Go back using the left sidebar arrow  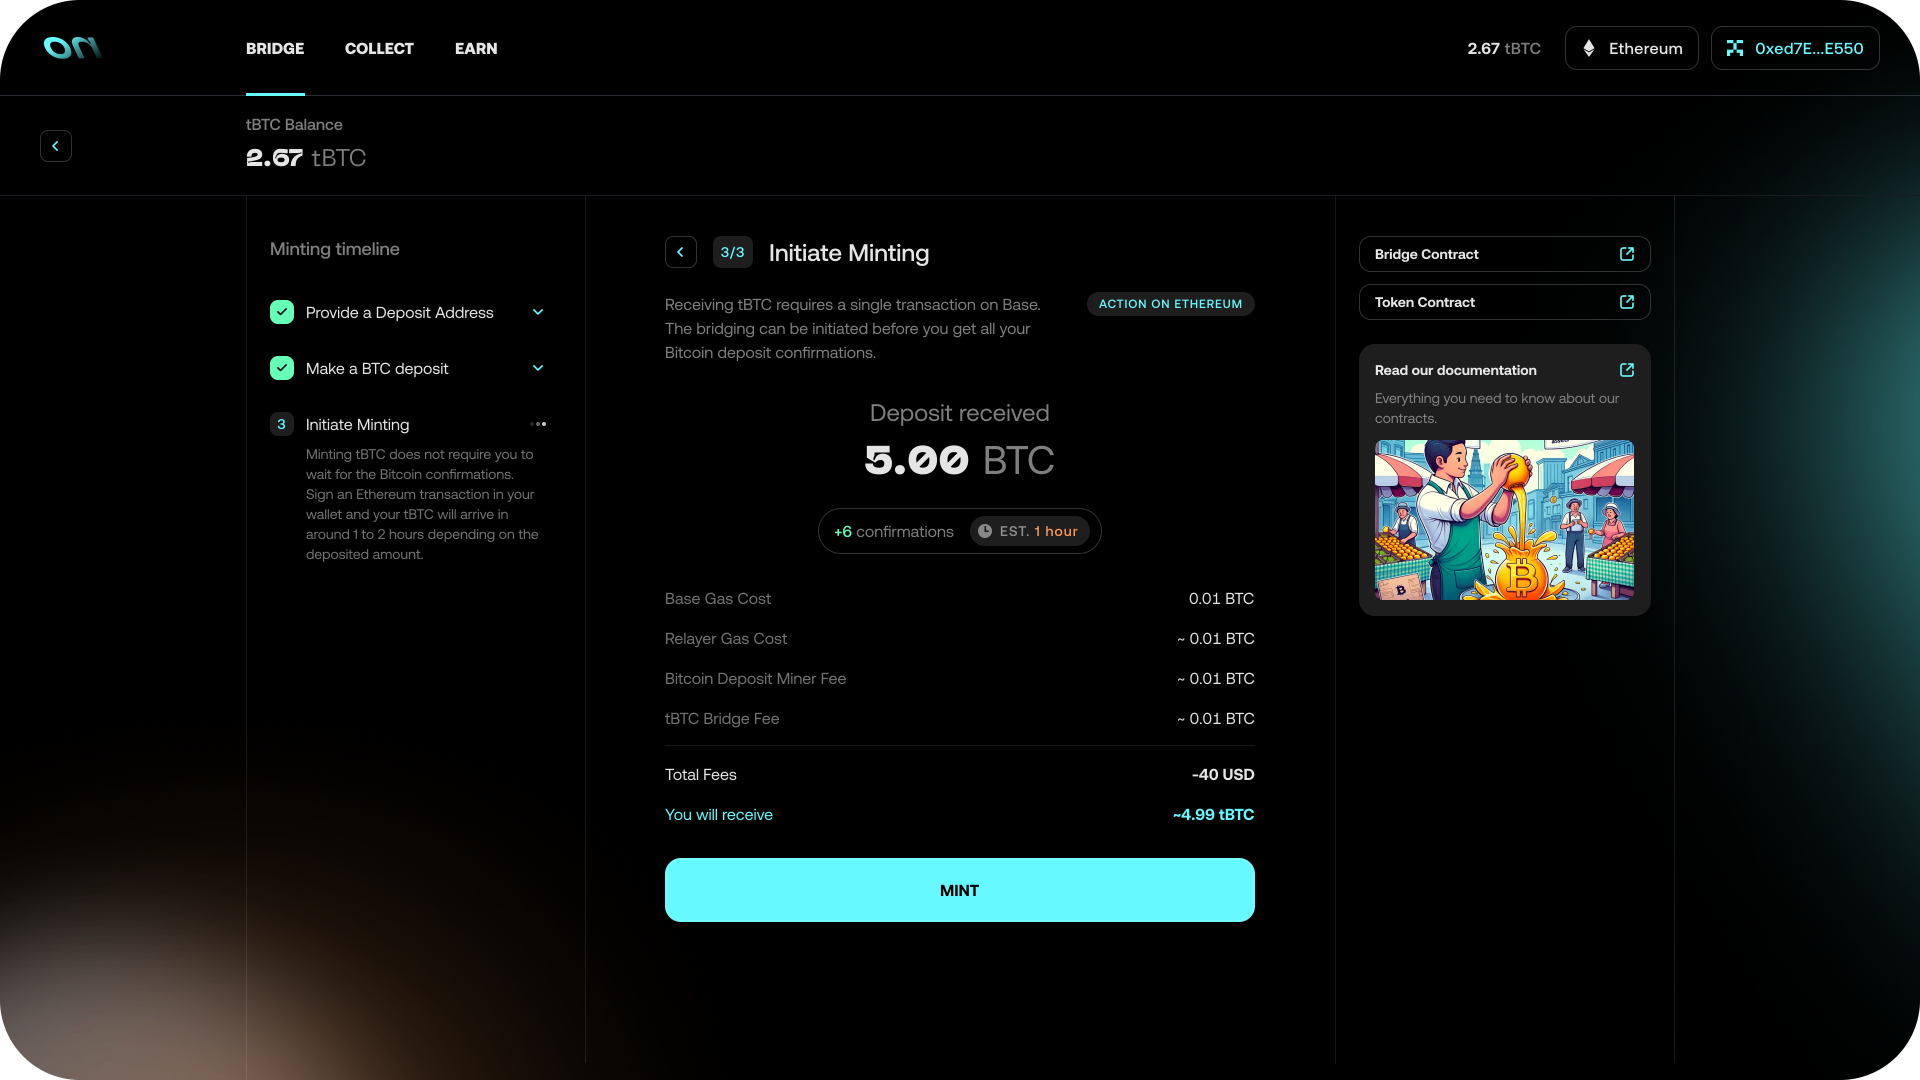56,146
